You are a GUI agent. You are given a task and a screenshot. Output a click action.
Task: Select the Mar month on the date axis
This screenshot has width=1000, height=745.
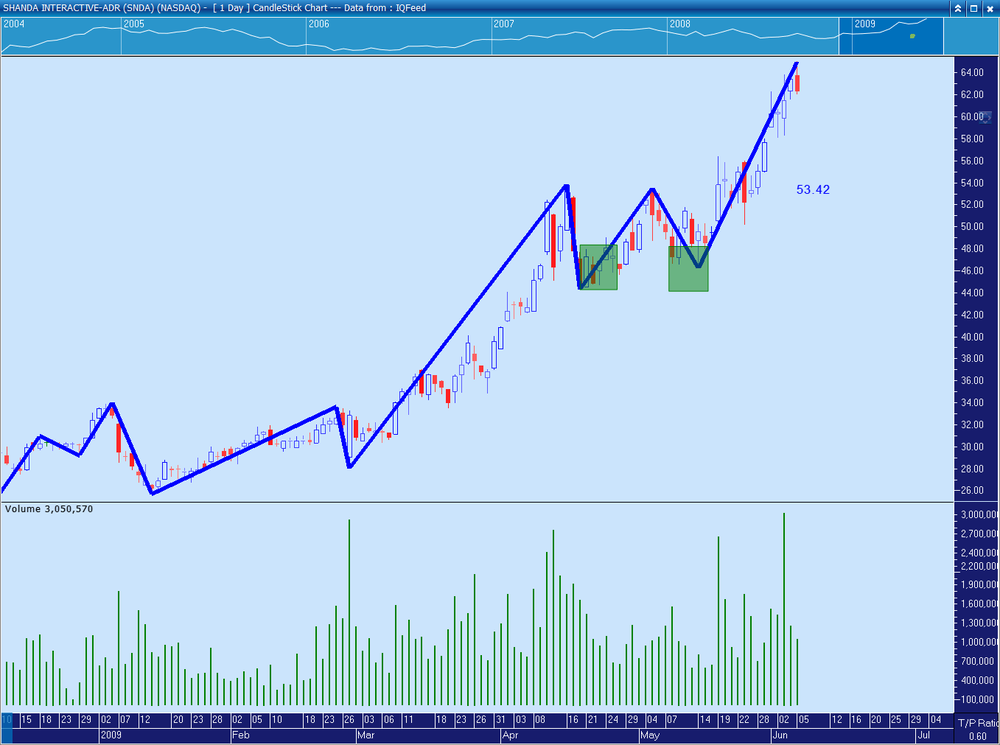(365, 735)
